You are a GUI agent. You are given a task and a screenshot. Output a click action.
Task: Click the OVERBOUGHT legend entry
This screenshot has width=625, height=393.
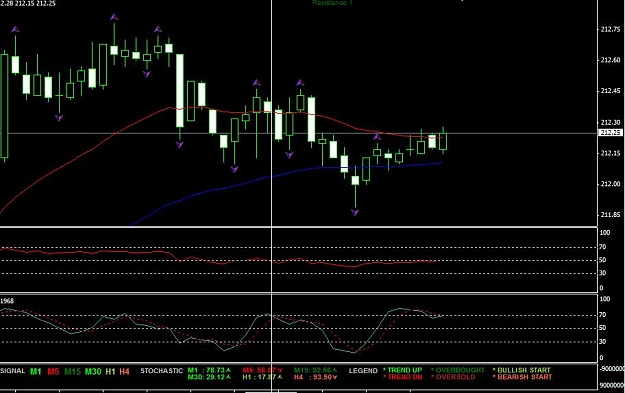458,370
